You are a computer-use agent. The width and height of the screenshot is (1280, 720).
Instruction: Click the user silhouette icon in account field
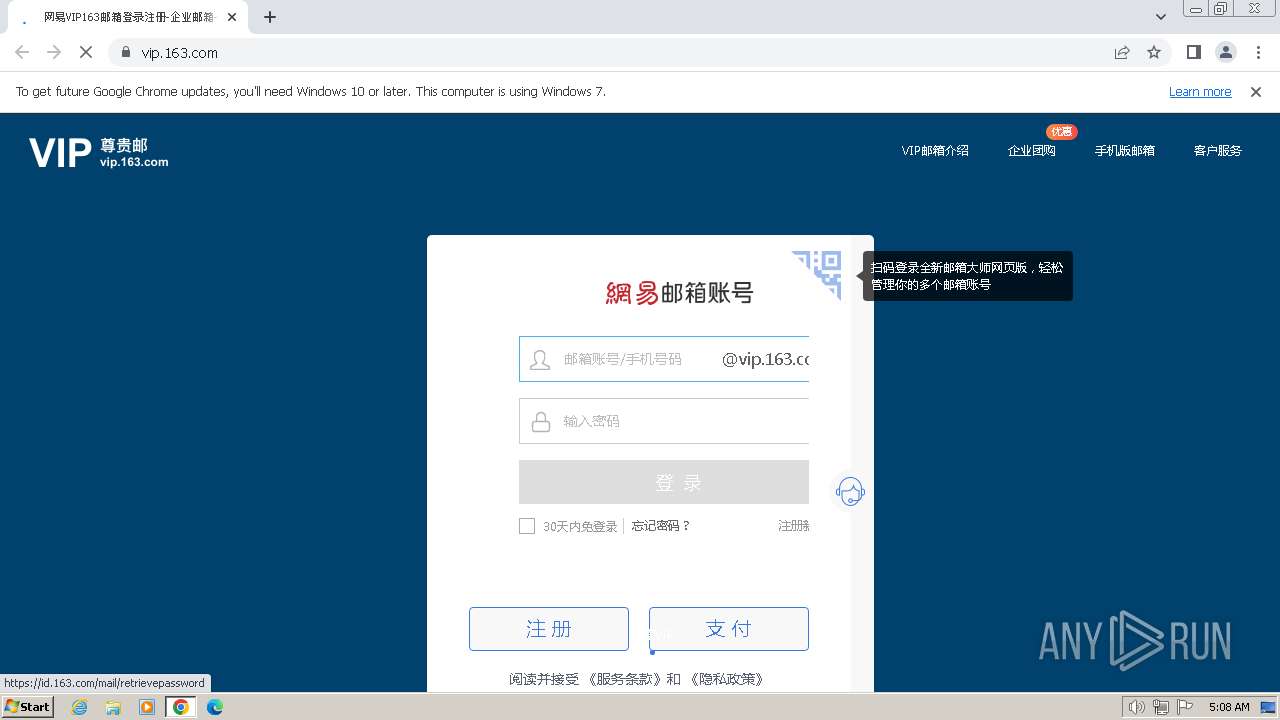540,360
